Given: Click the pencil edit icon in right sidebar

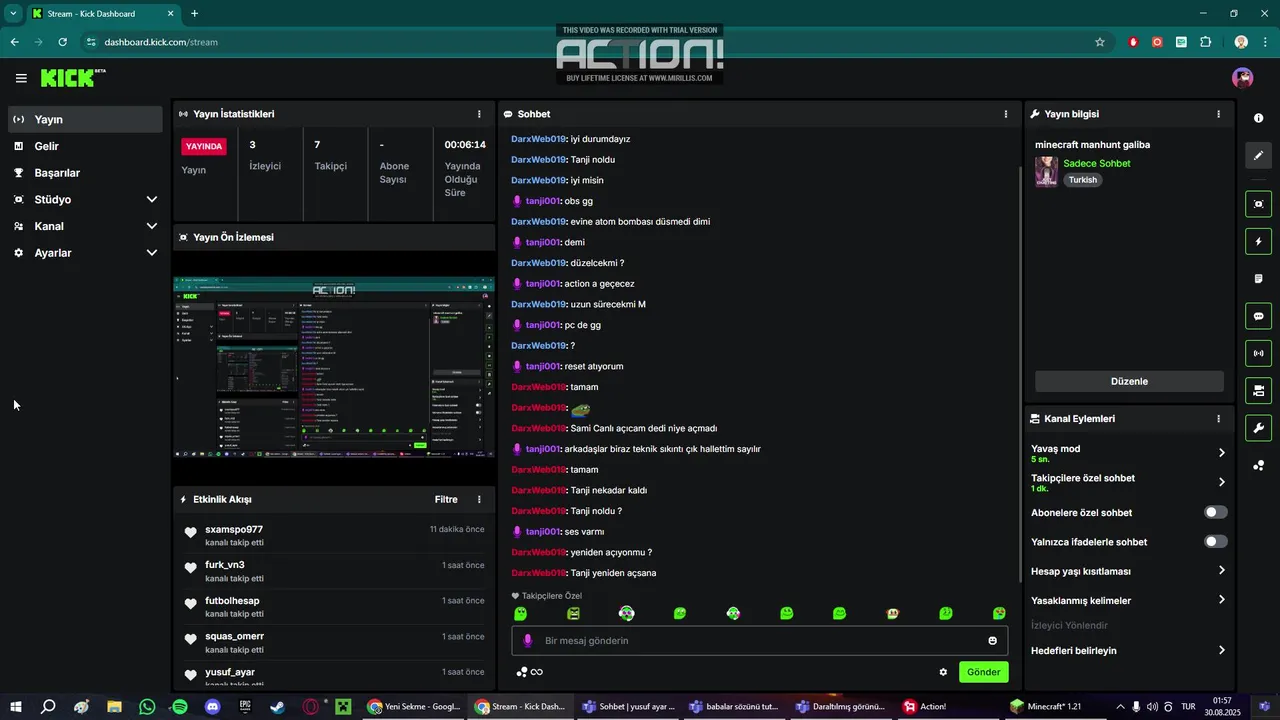Looking at the screenshot, I should click(1258, 156).
